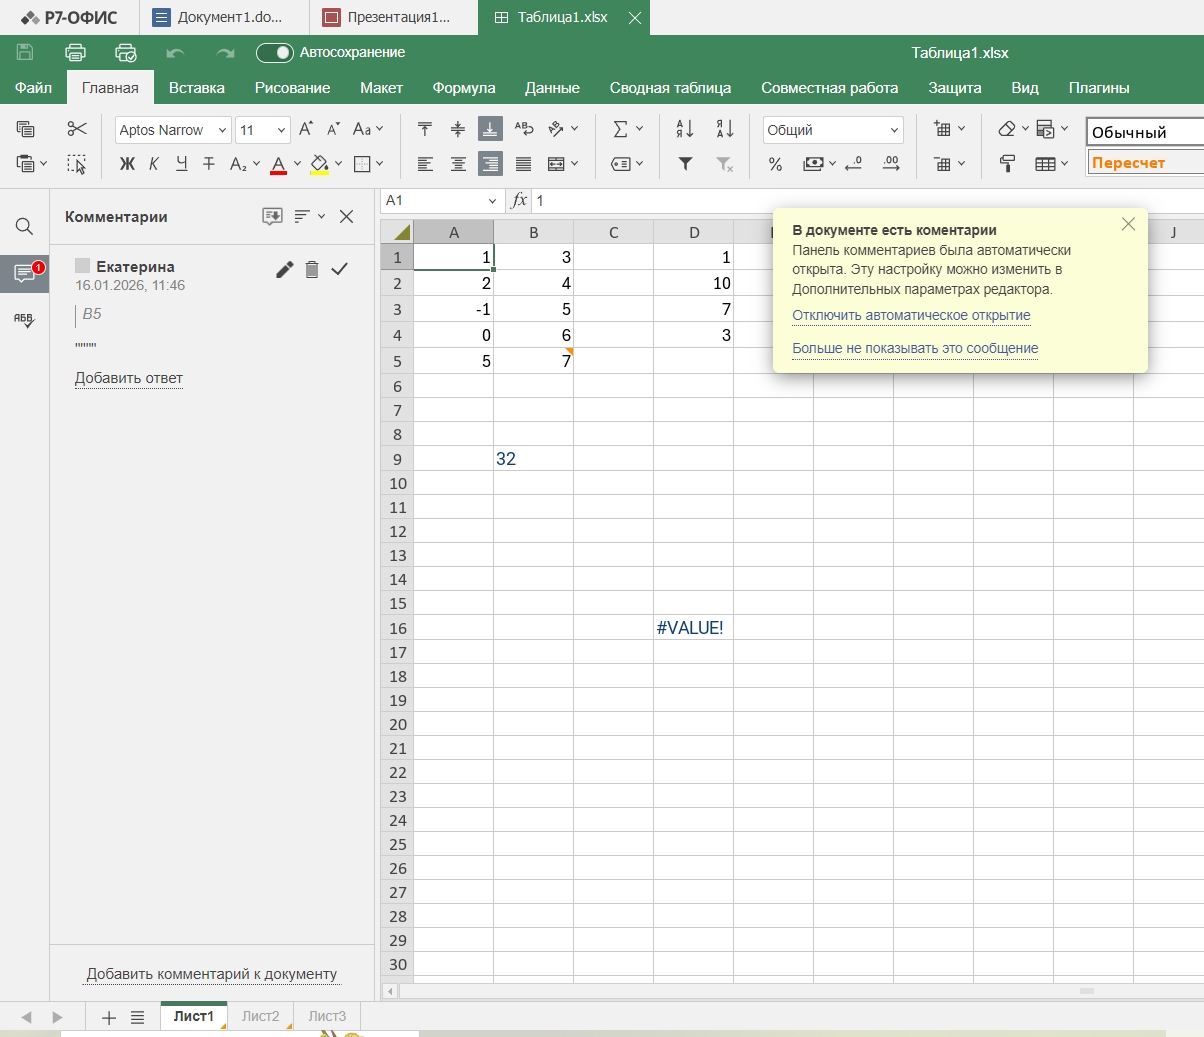Viewport: 1204px width, 1037px height.
Task: Click the filter funnel icon
Action: (x=686, y=164)
